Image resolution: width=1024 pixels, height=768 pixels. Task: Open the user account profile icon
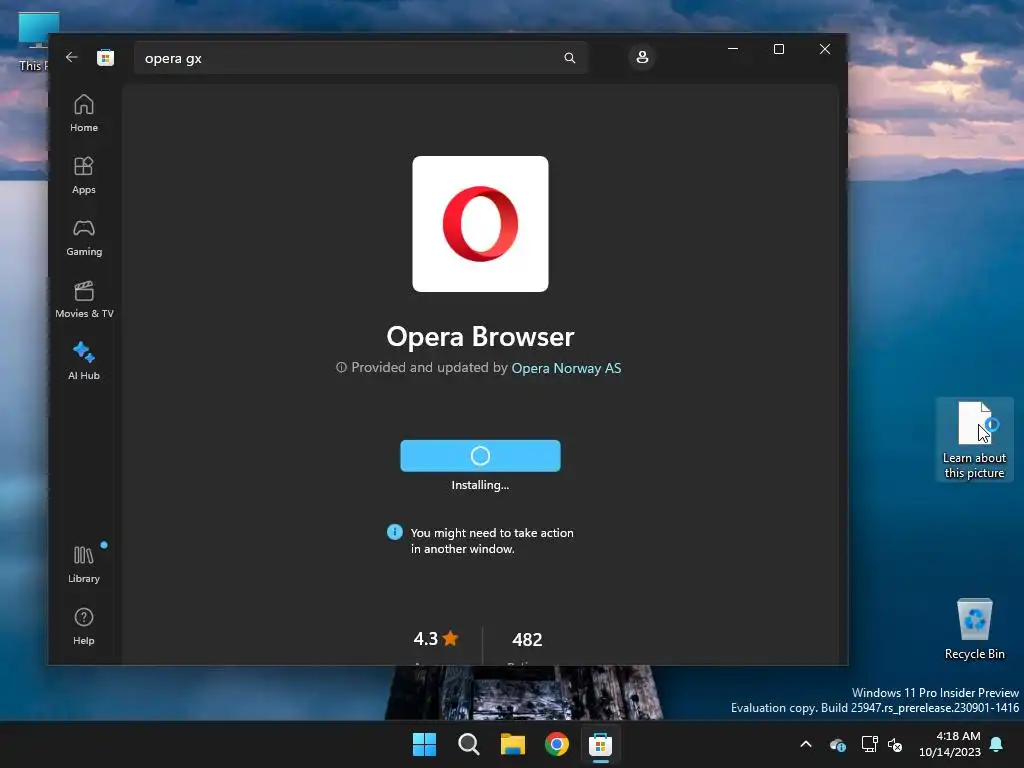pos(642,57)
